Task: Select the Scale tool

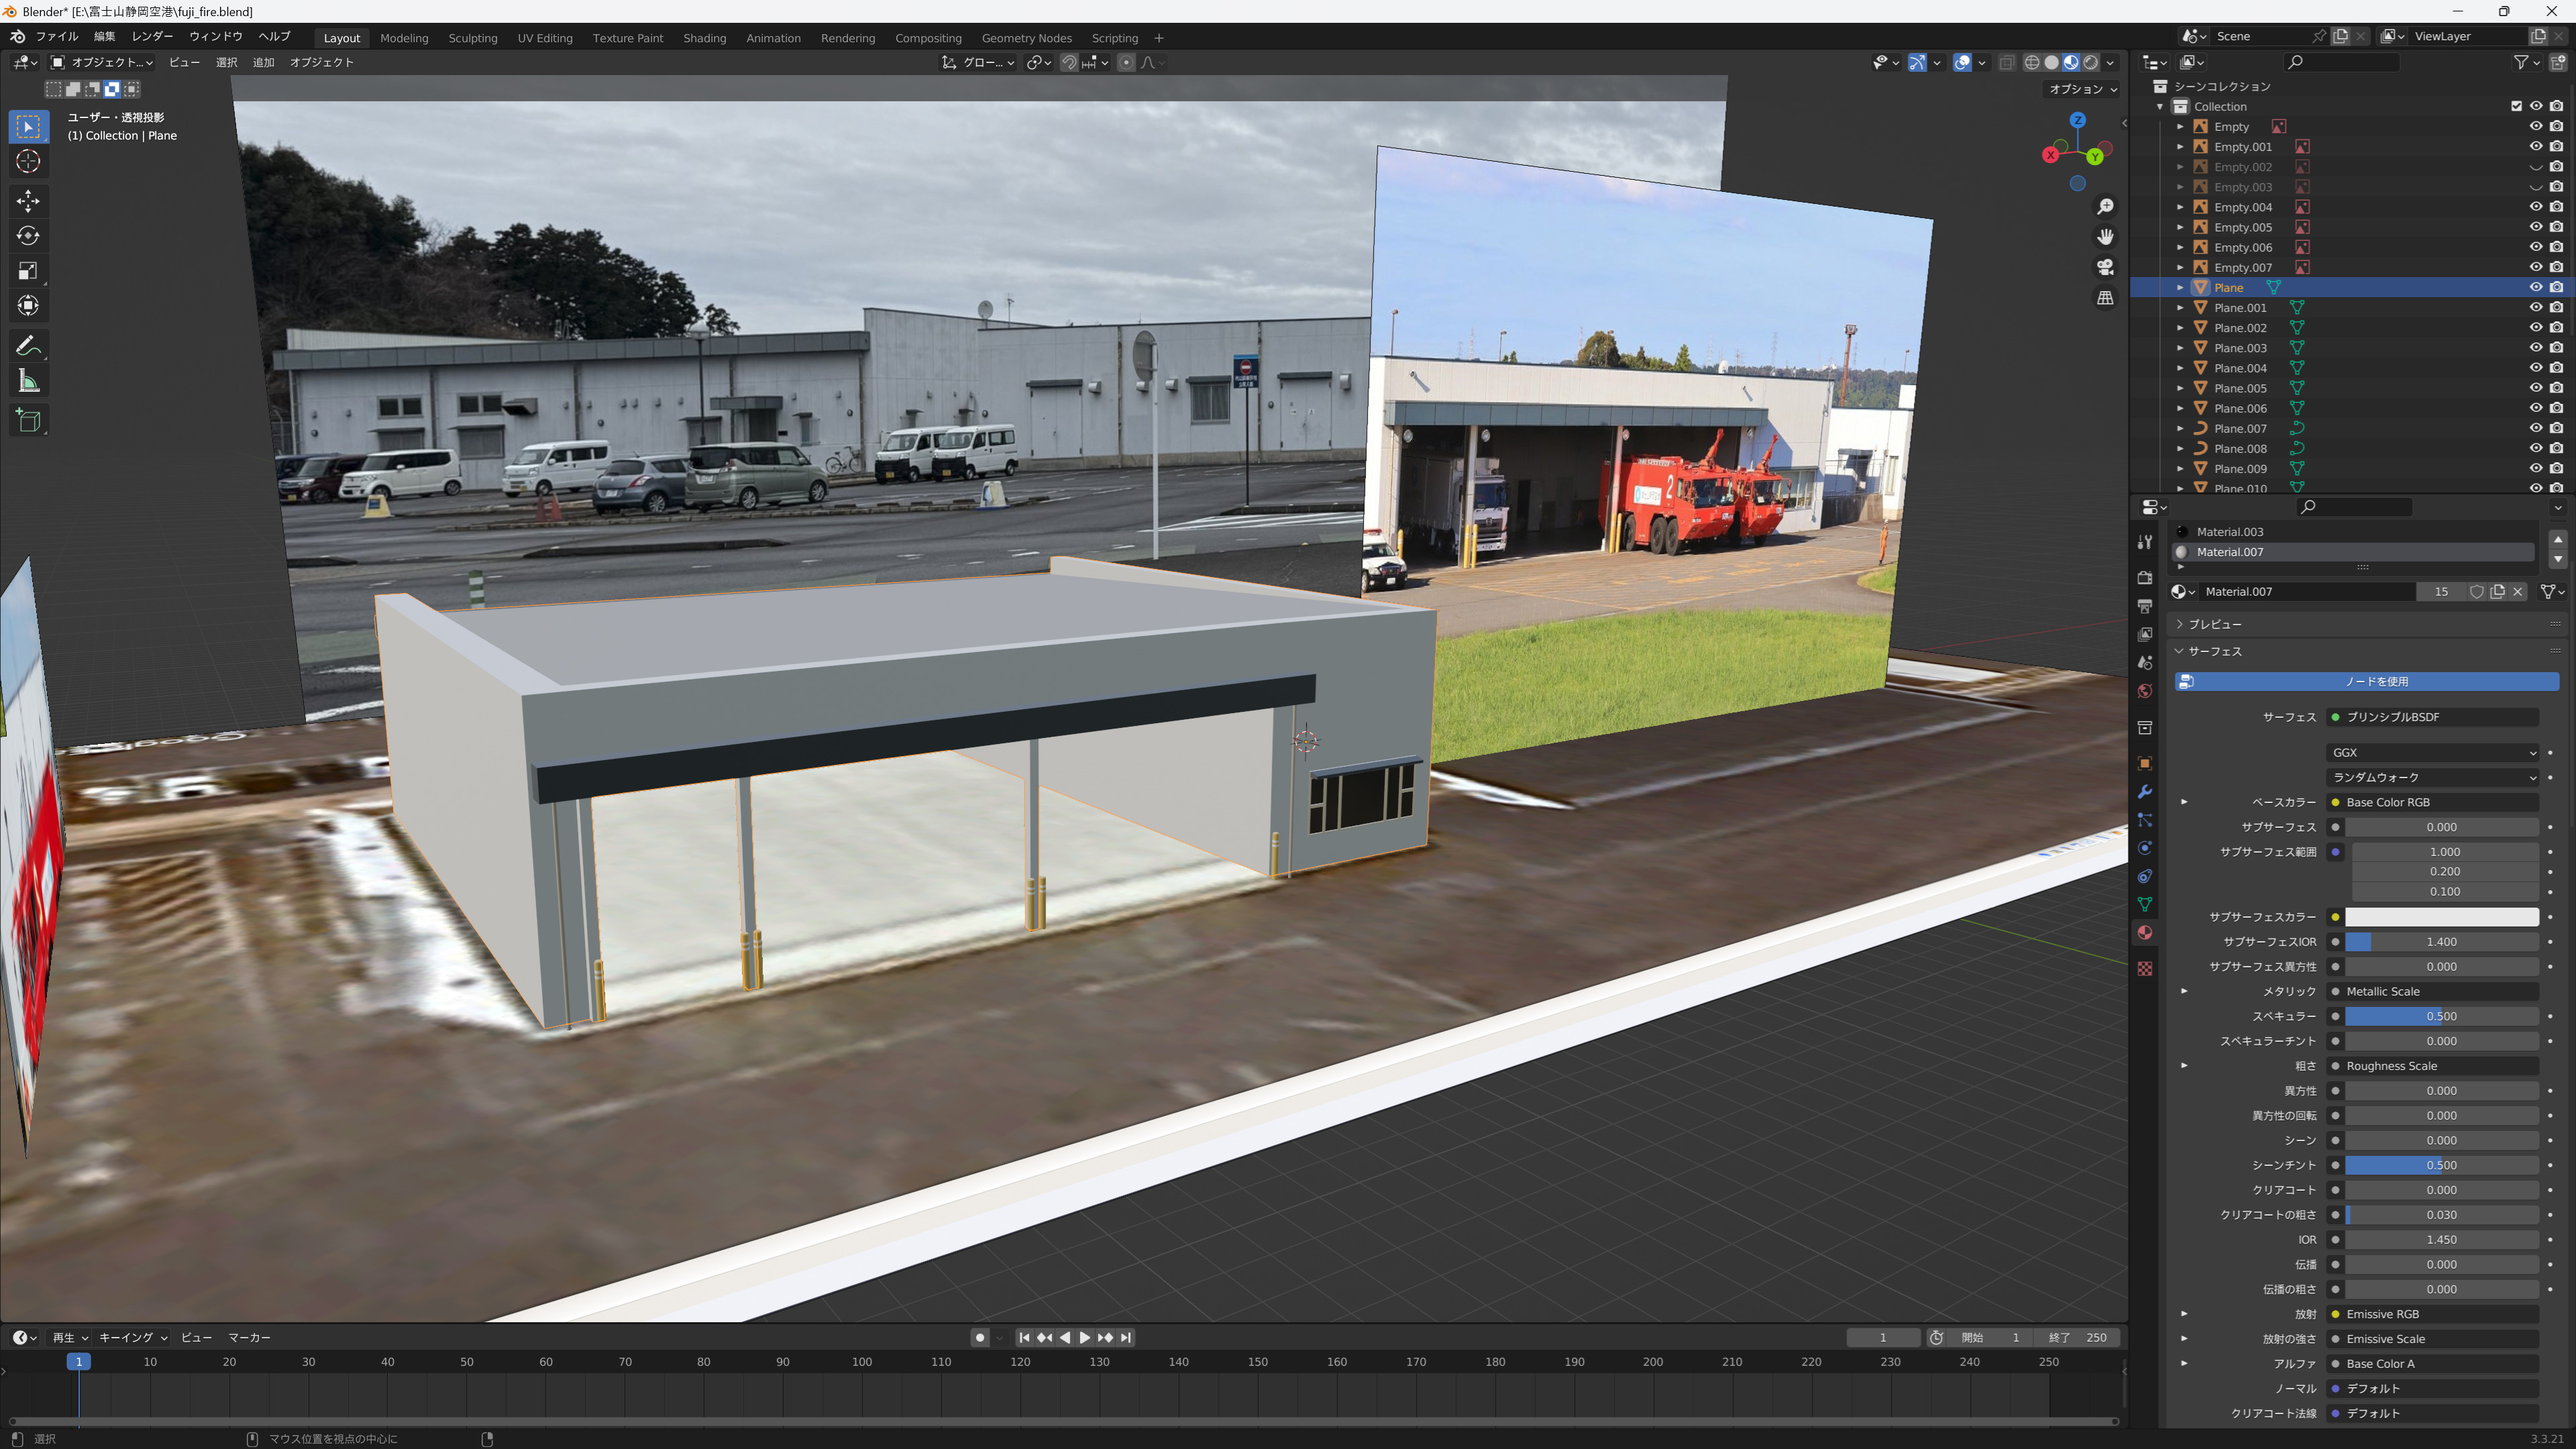Action: (28, 271)
